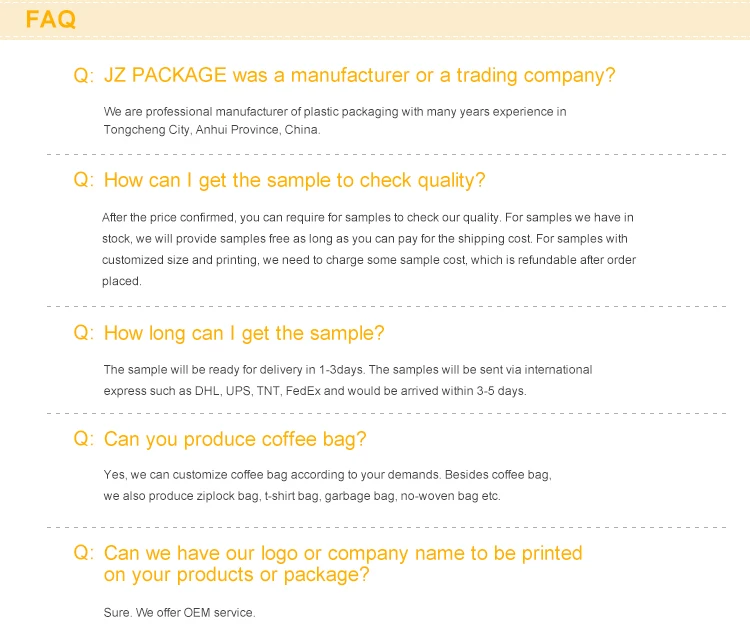Click the 'Sure. We offer OEM service.' answer
This screenshot has width=750, height=633.
tap(179, 612)
